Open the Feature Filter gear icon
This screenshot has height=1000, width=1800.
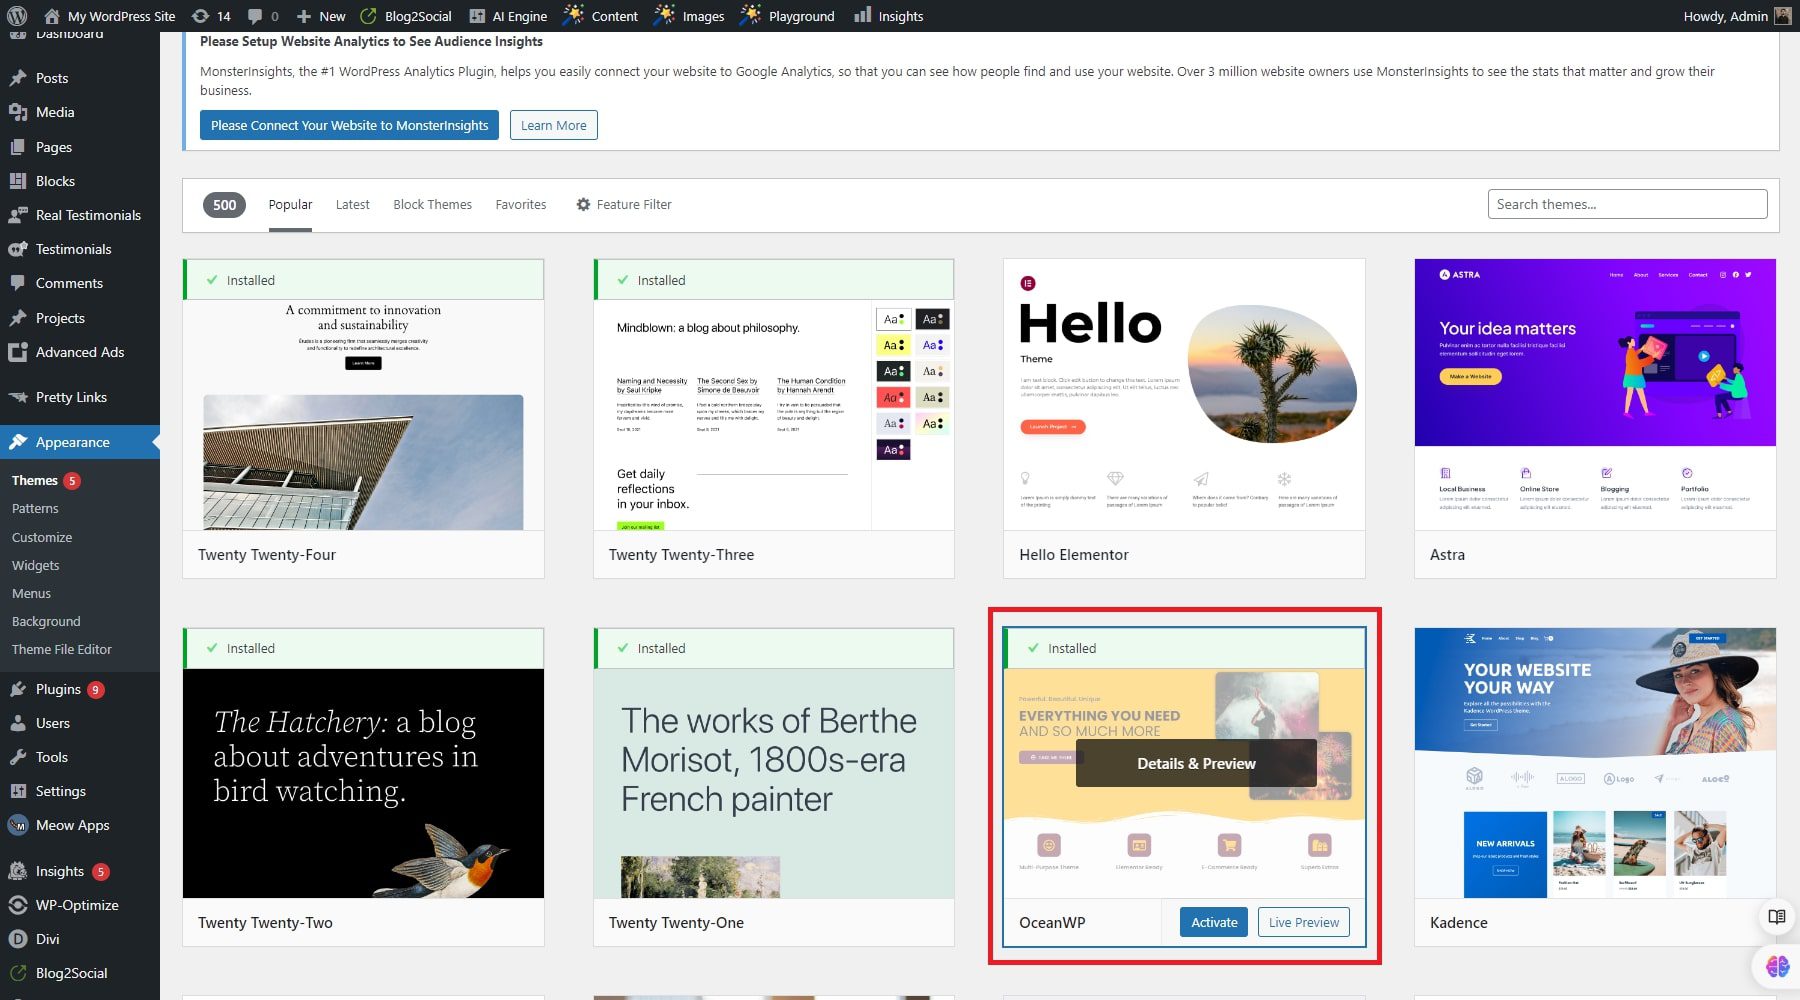584,204
